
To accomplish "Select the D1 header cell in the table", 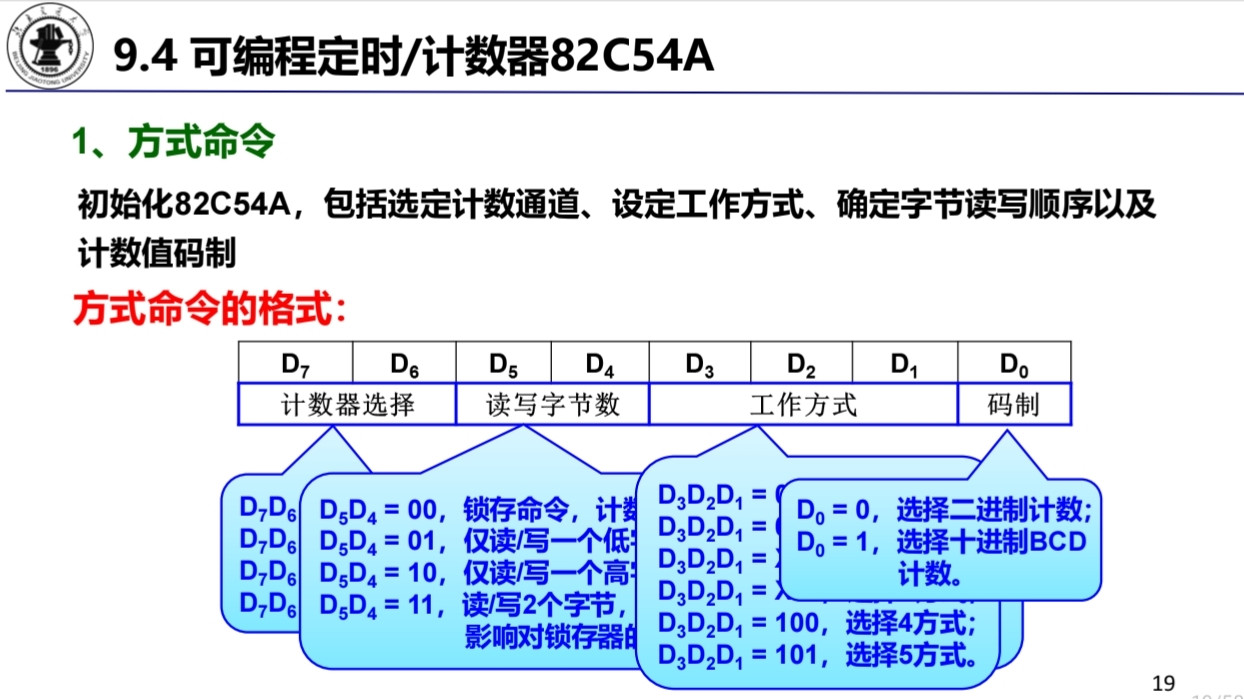I will pos(904,362).
